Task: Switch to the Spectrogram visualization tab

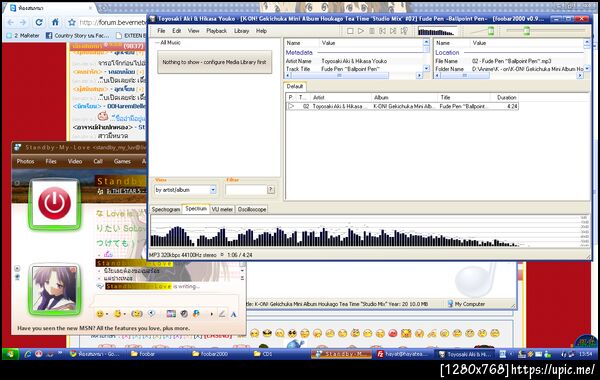Action: click(166, 209)
